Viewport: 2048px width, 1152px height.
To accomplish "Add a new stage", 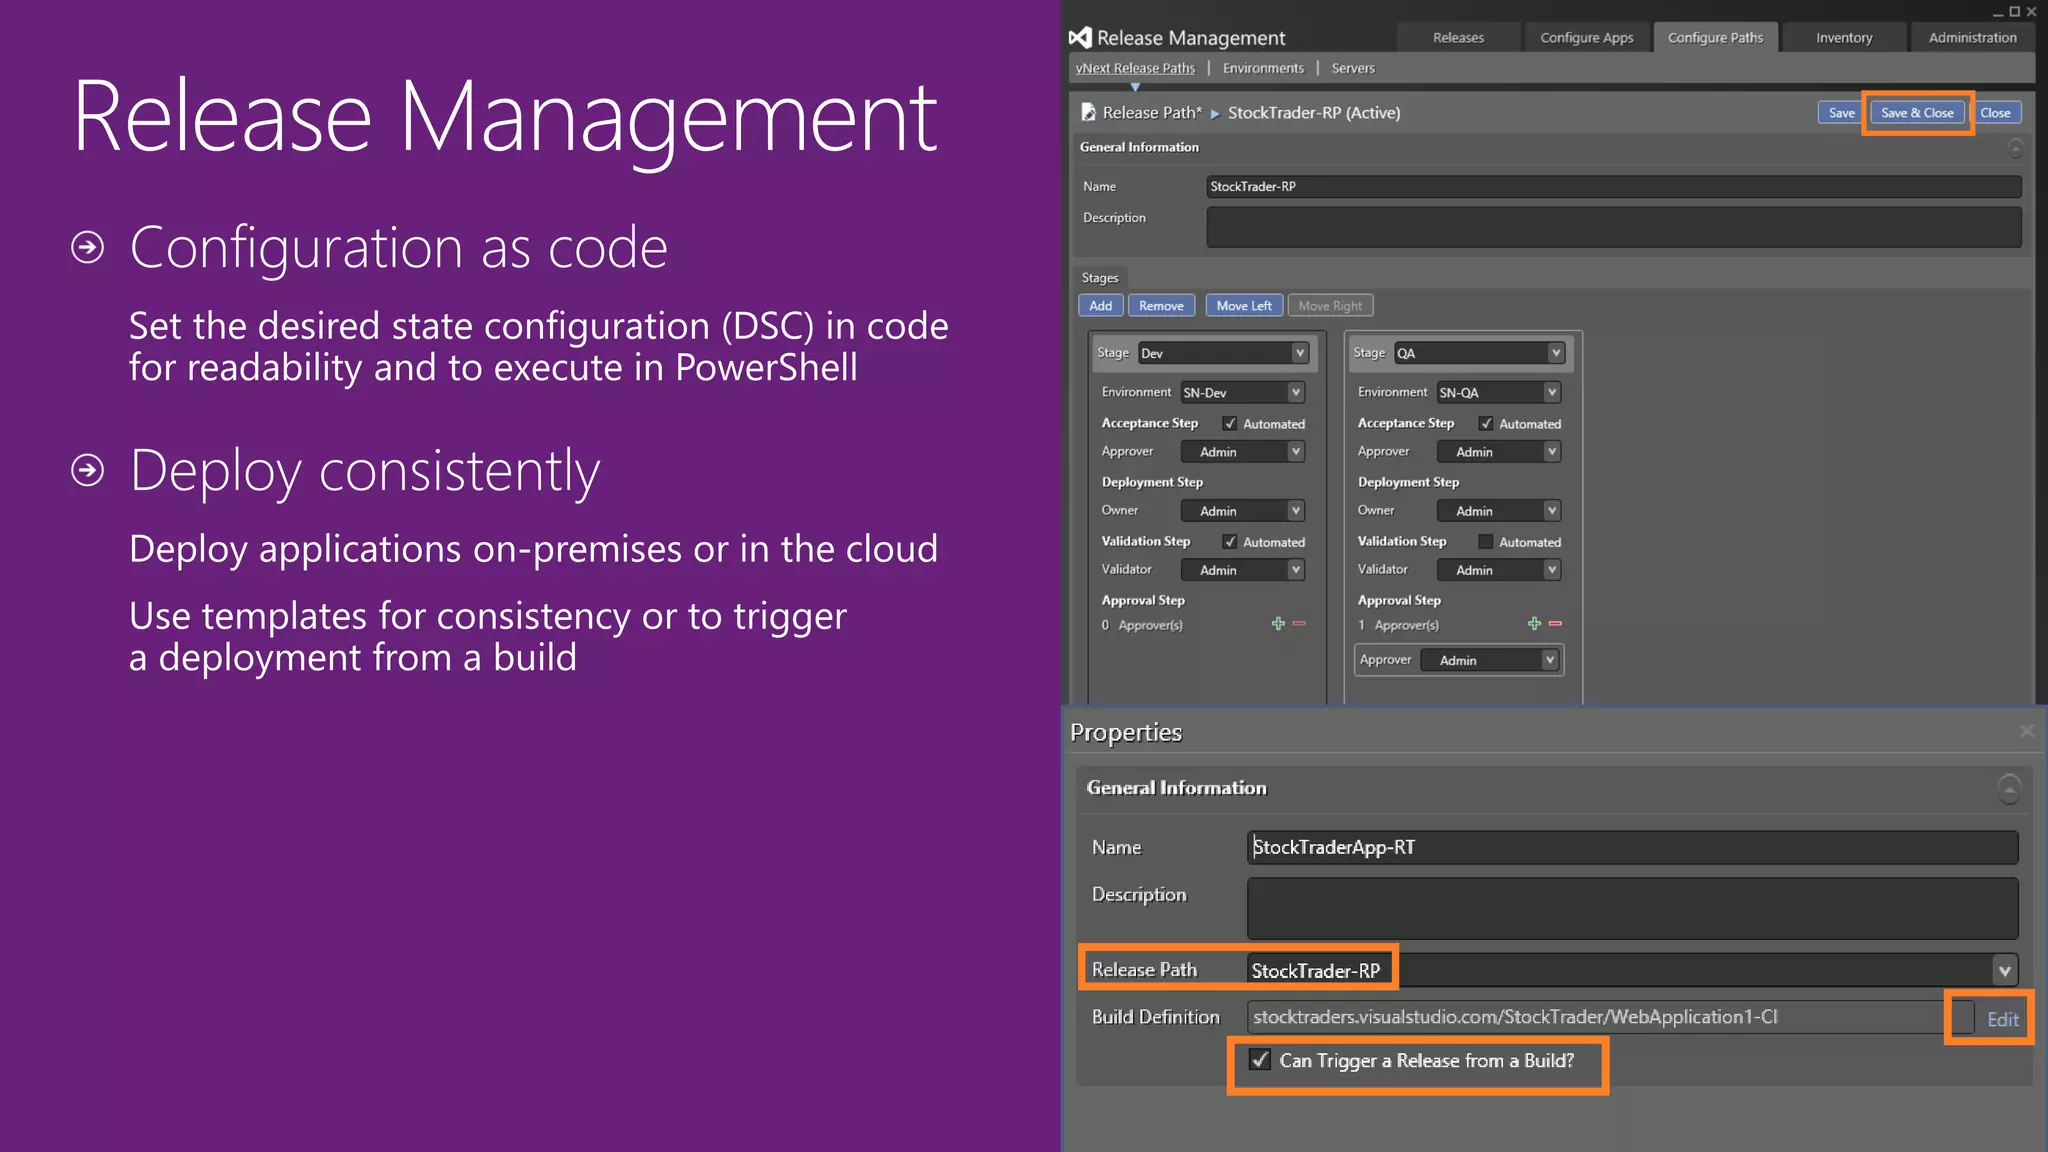I will pyautogui.click(x=1101, y=306).
